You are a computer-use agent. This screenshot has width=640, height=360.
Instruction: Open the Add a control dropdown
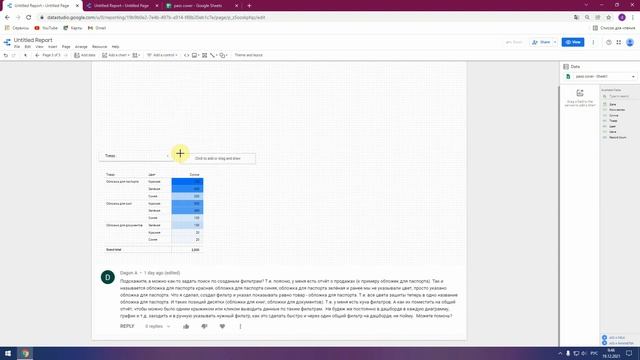click(x=162, y=55)
